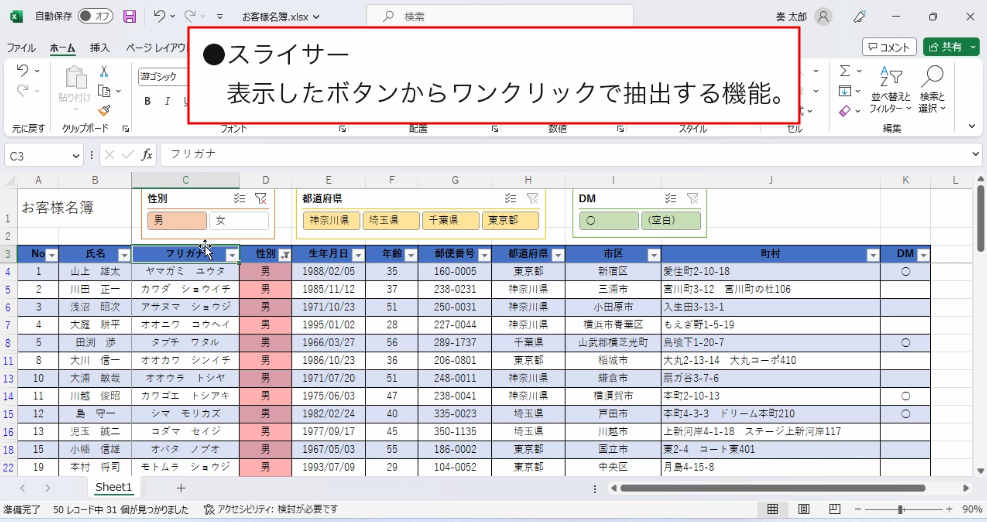The image size is (987, 522).
Task: Select 女 in 性別 slicer
Action: pos(239,220)
